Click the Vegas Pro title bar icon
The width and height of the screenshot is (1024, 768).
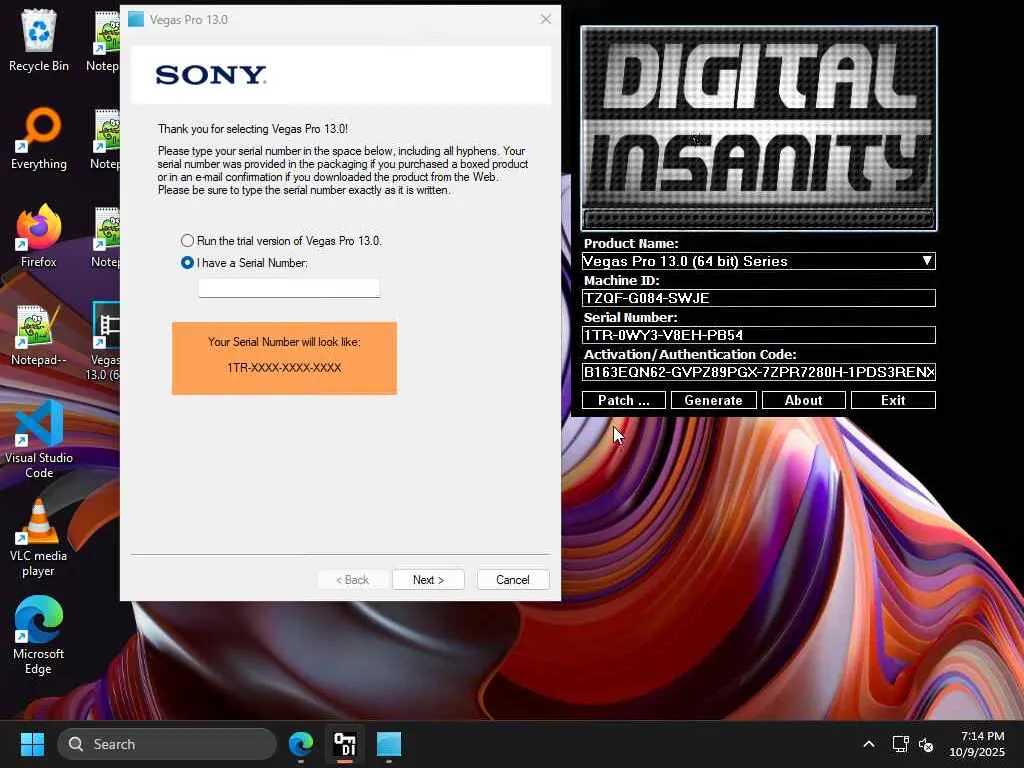point(136,20)
